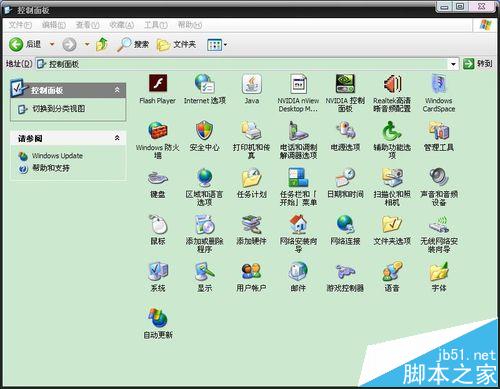This screenshot has height=389, width=500.
Task: Expand the back history dropdown arrow
Action: pyautogui.click(x=52, y=44)
